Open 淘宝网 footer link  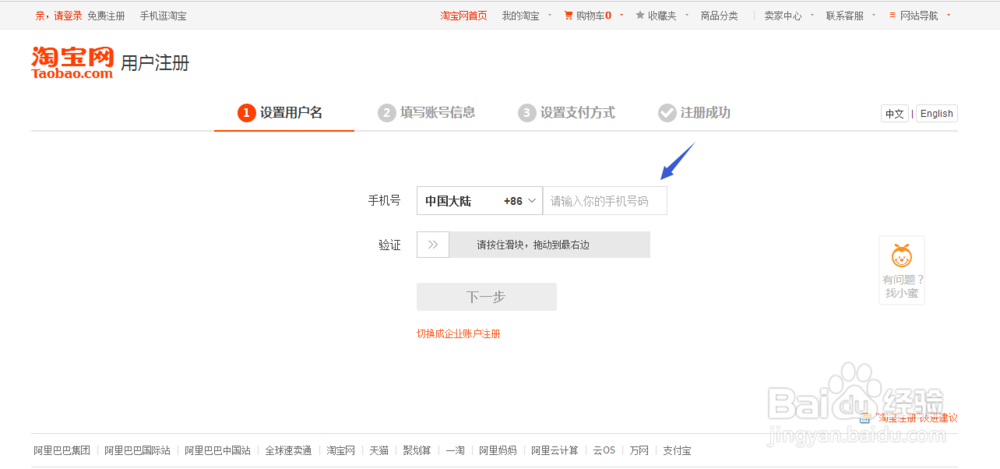coord(341,450)
